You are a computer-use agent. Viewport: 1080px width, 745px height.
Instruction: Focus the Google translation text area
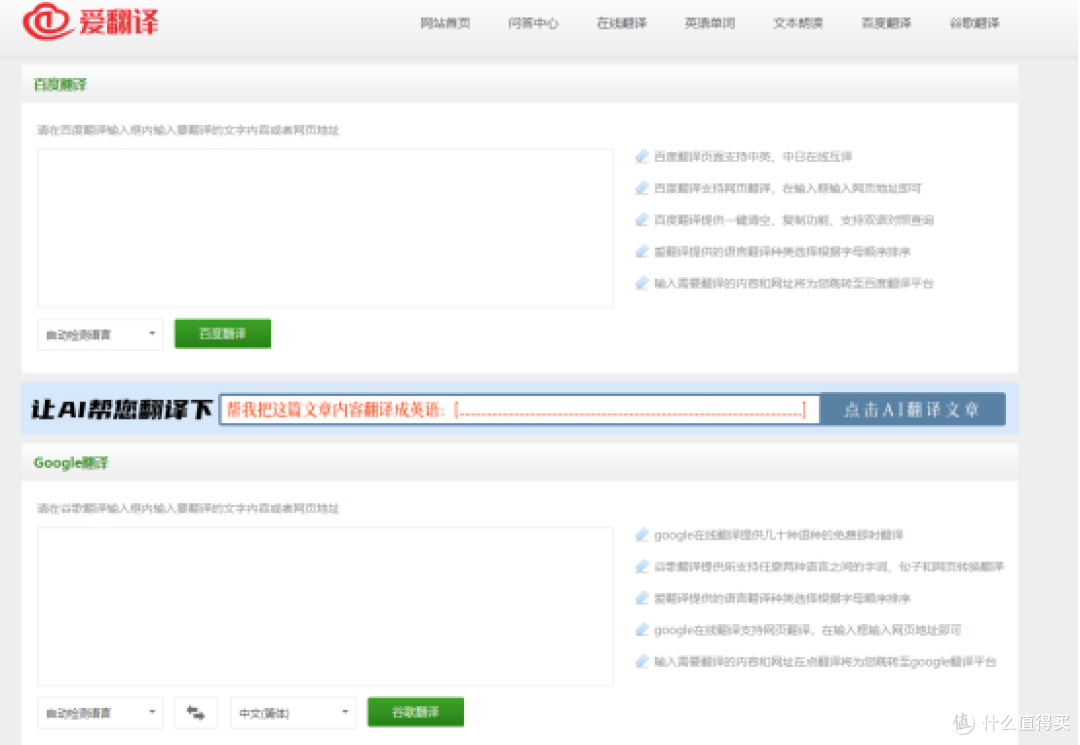325,607
